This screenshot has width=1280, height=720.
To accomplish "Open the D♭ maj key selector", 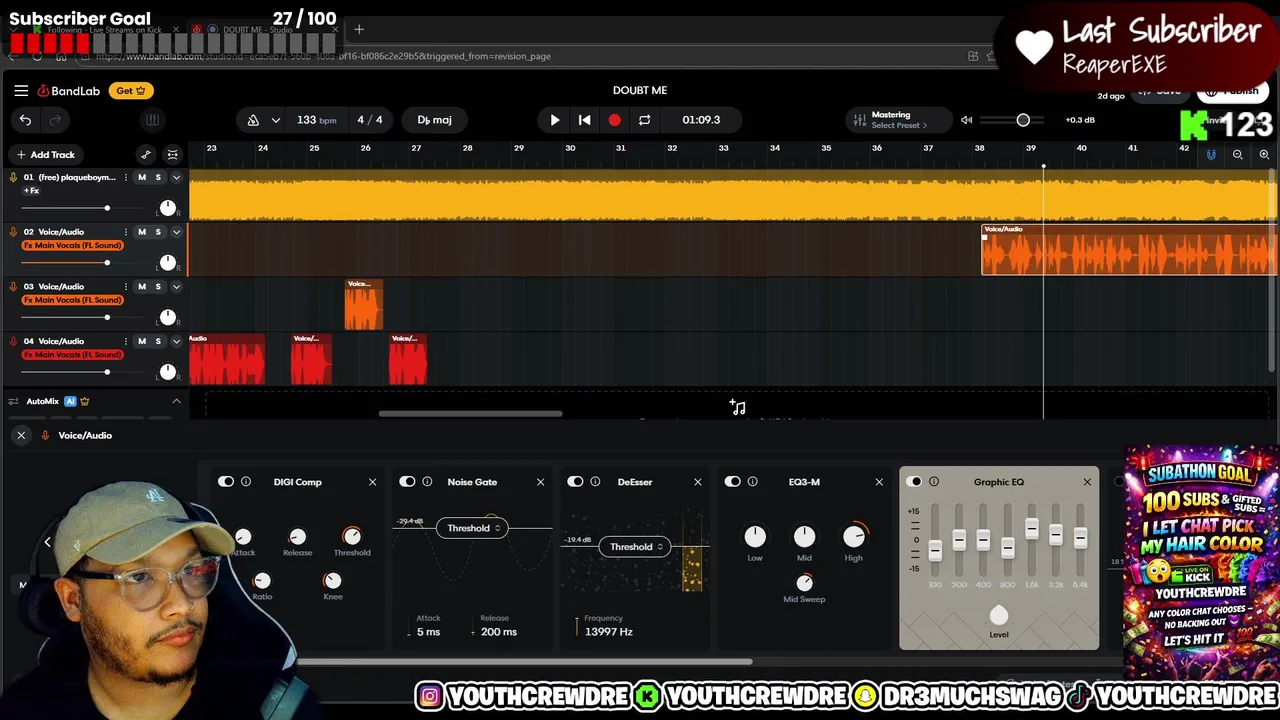I will (x=434, y=120).
